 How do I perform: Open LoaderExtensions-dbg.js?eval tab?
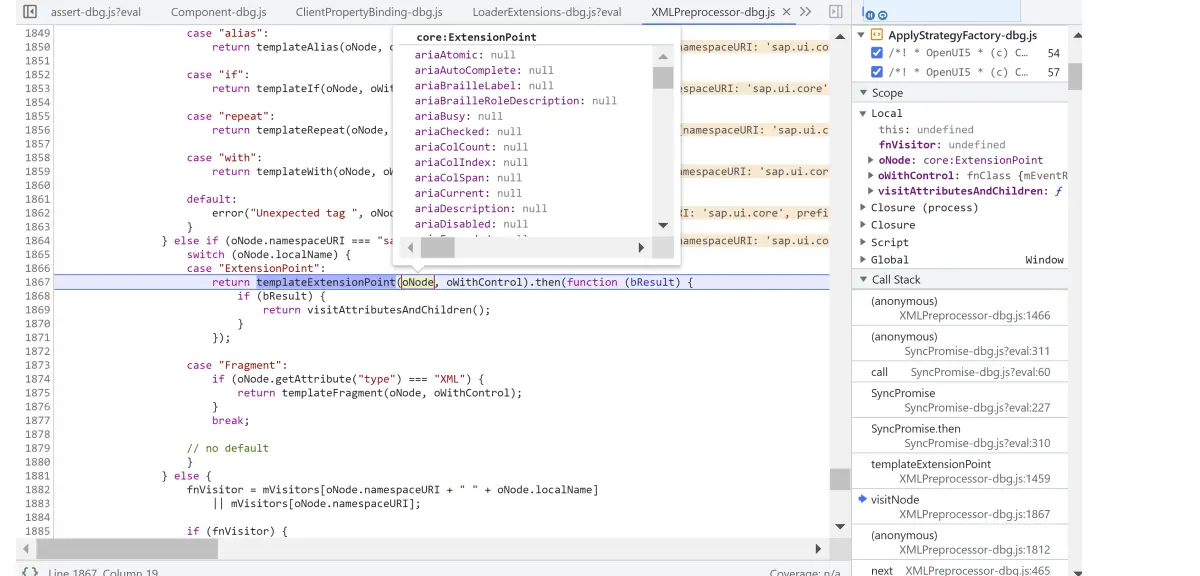tap(547, 12)
